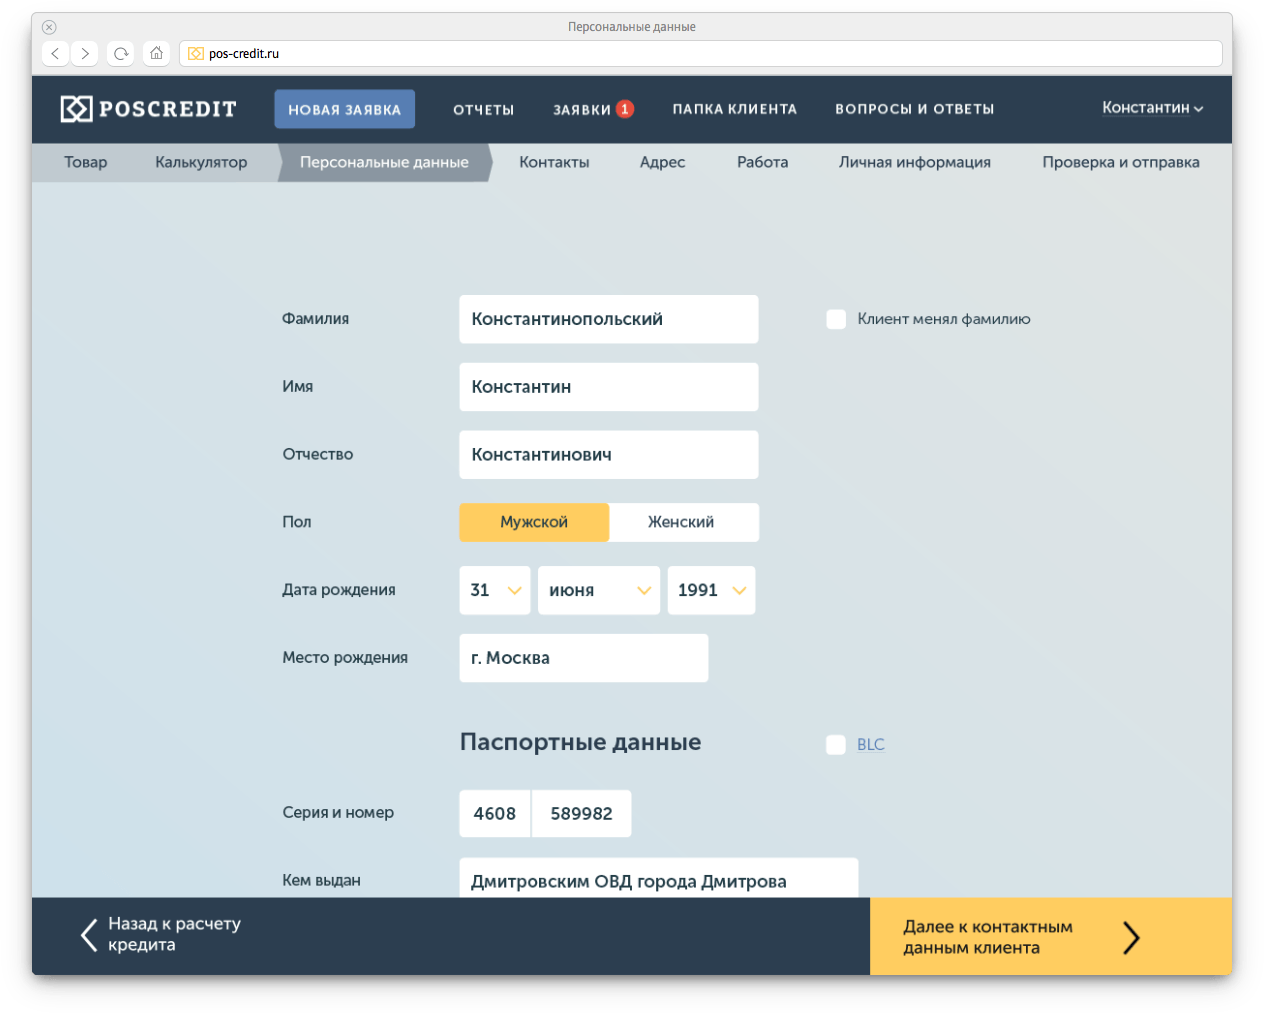Screen dimensions: 1264x1013
Task: Switch to the Контакты step tab
Action: pyautogui.click(x=554, y=162)
